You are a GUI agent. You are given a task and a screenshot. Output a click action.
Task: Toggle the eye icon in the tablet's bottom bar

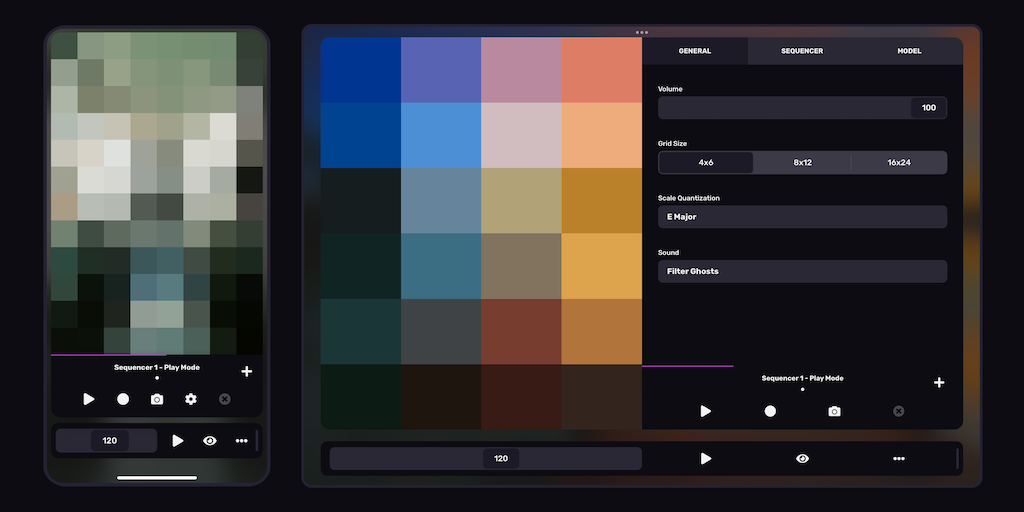pyautogui.click(x=803, y=458)
